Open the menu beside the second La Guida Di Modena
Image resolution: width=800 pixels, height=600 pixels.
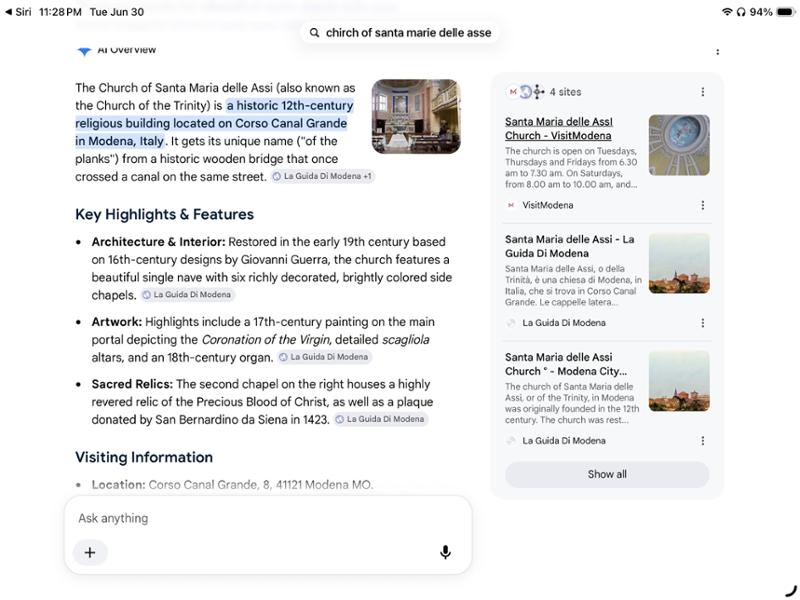(x=703, y=441)
